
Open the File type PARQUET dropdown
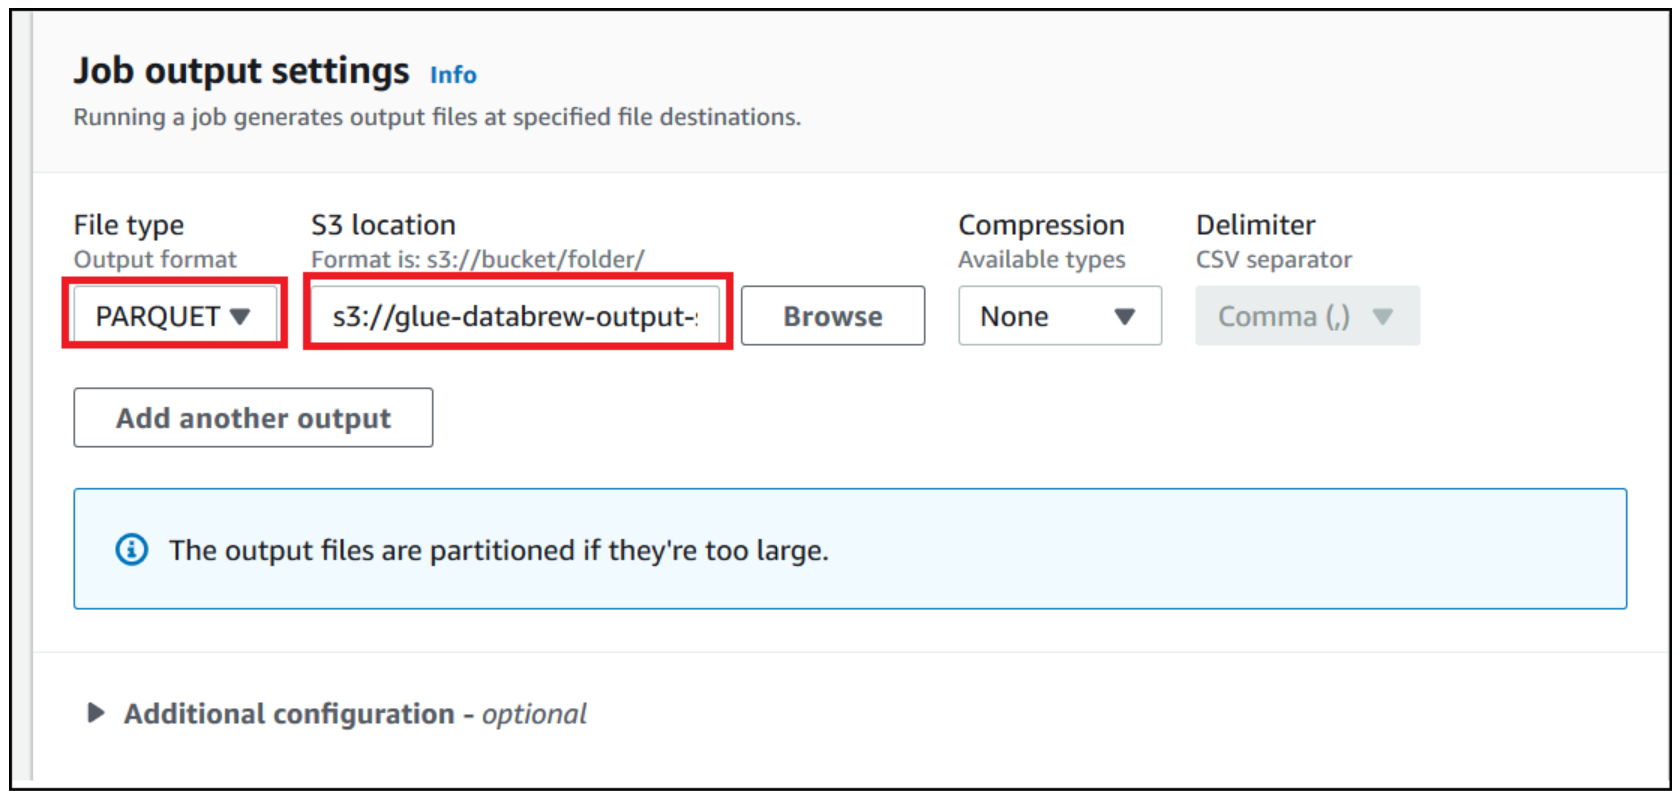point(175,316)
